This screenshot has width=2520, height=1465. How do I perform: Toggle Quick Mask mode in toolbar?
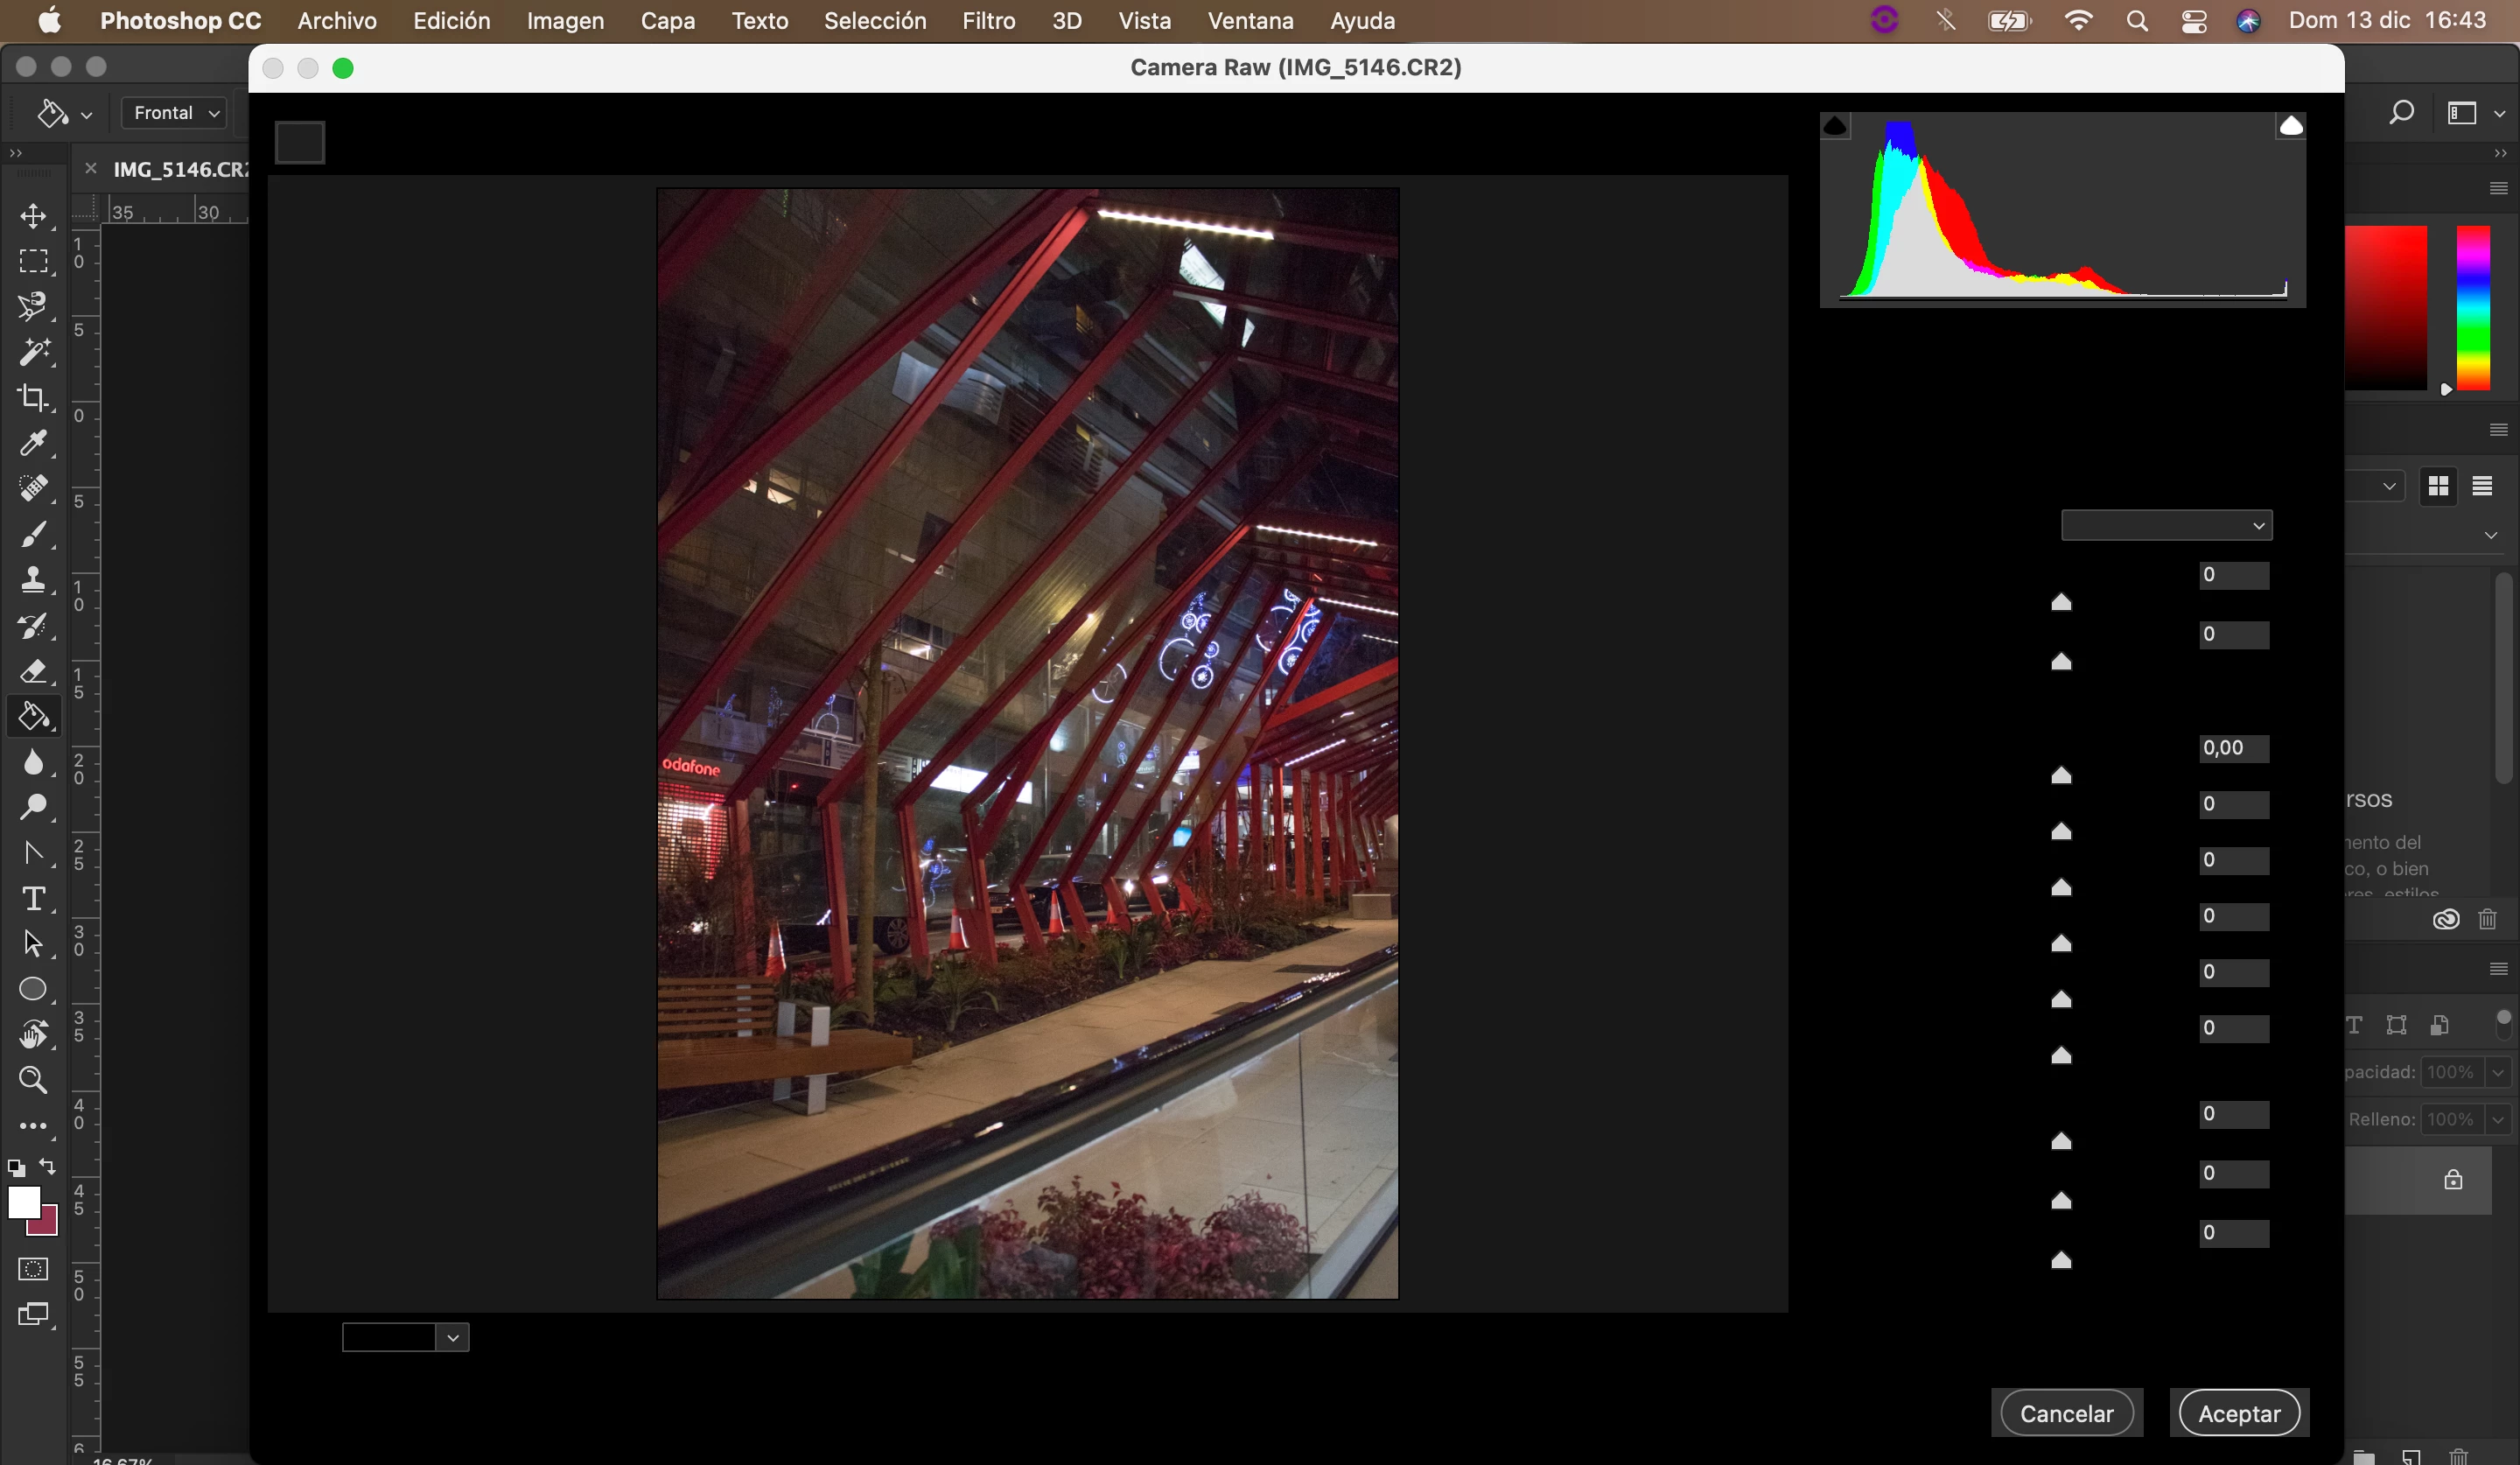point(33,1269)
